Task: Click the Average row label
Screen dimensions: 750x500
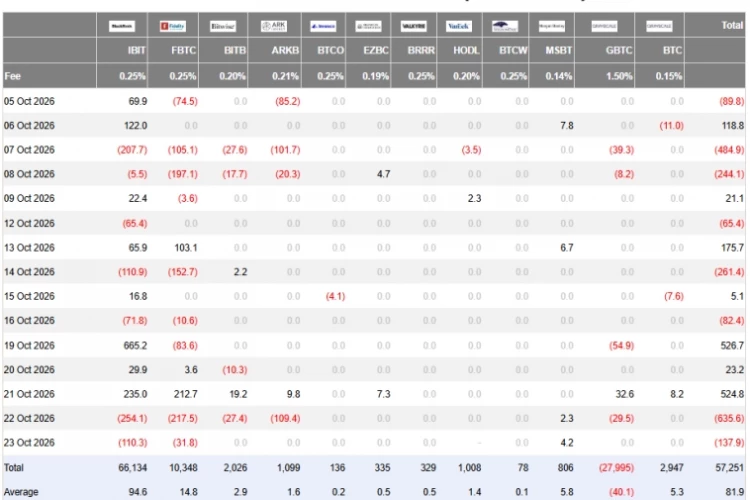Action: pyautogui.click(x=21, y=492)
